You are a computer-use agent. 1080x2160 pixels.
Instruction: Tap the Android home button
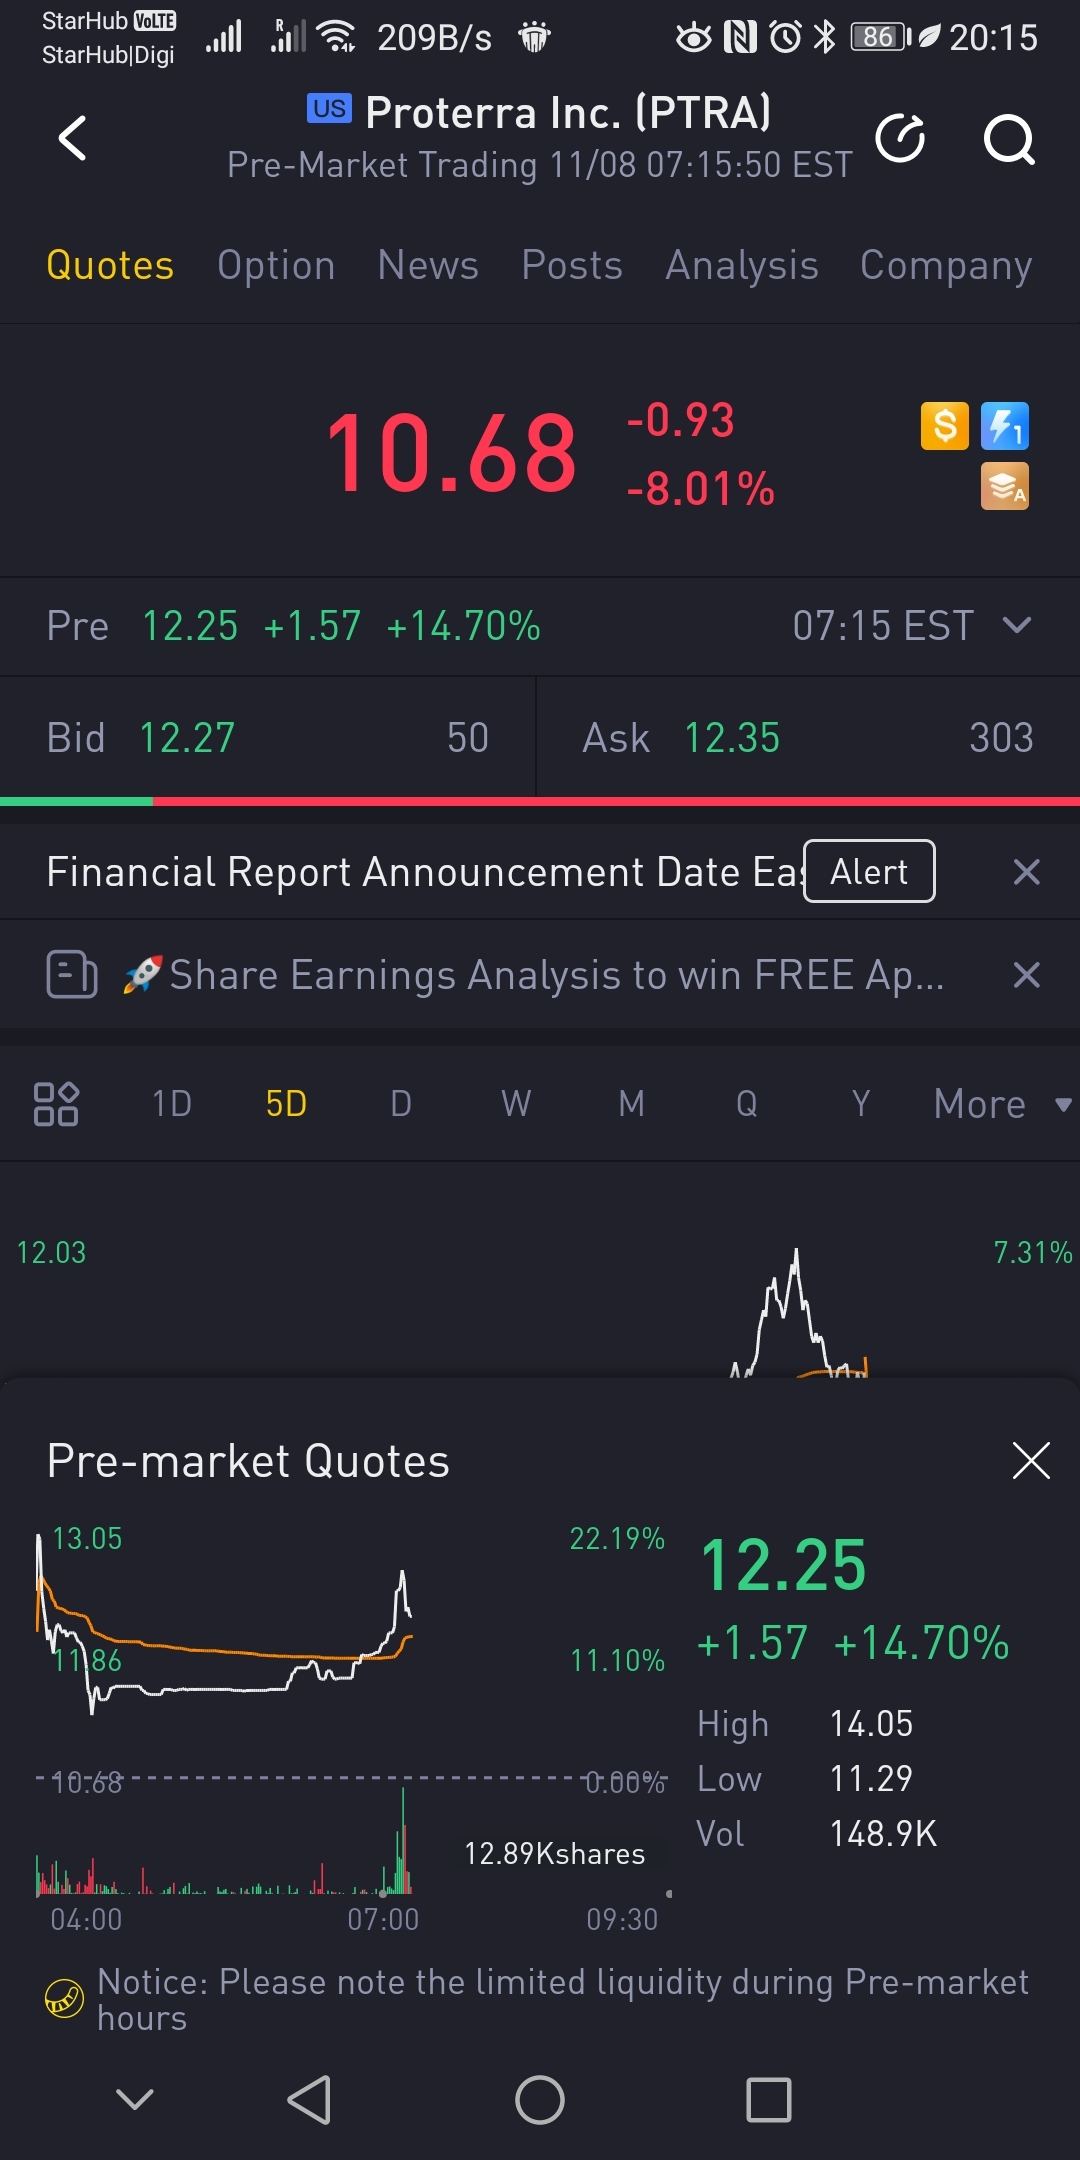[540, 2100]
